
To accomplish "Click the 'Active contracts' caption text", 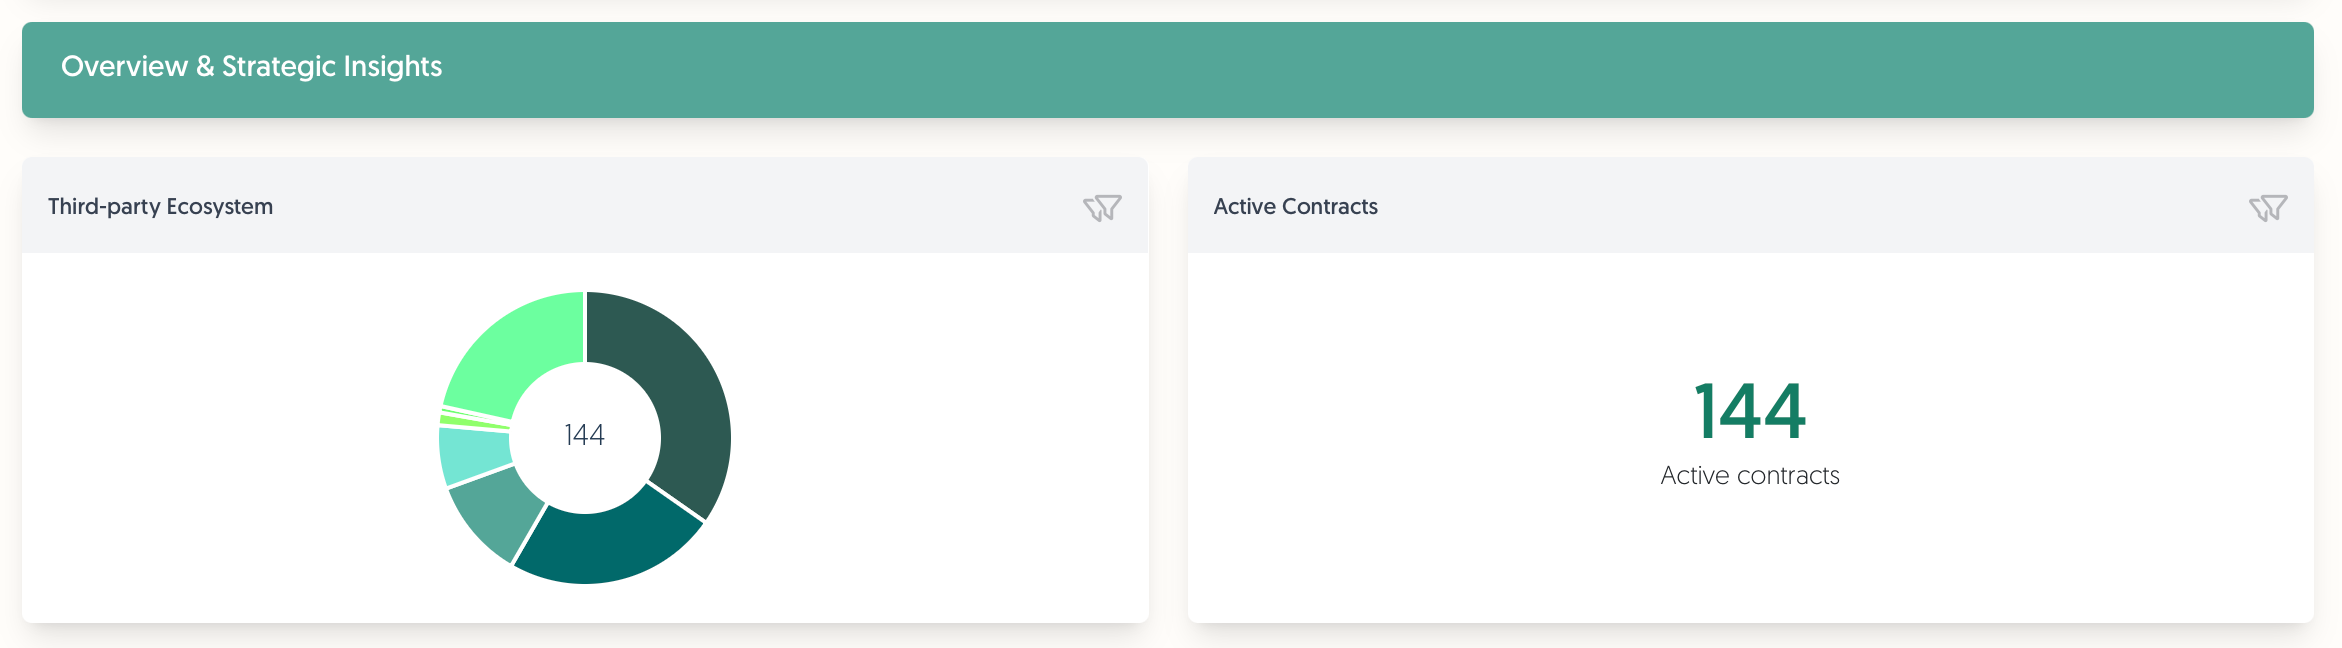I will point(1750,475).
